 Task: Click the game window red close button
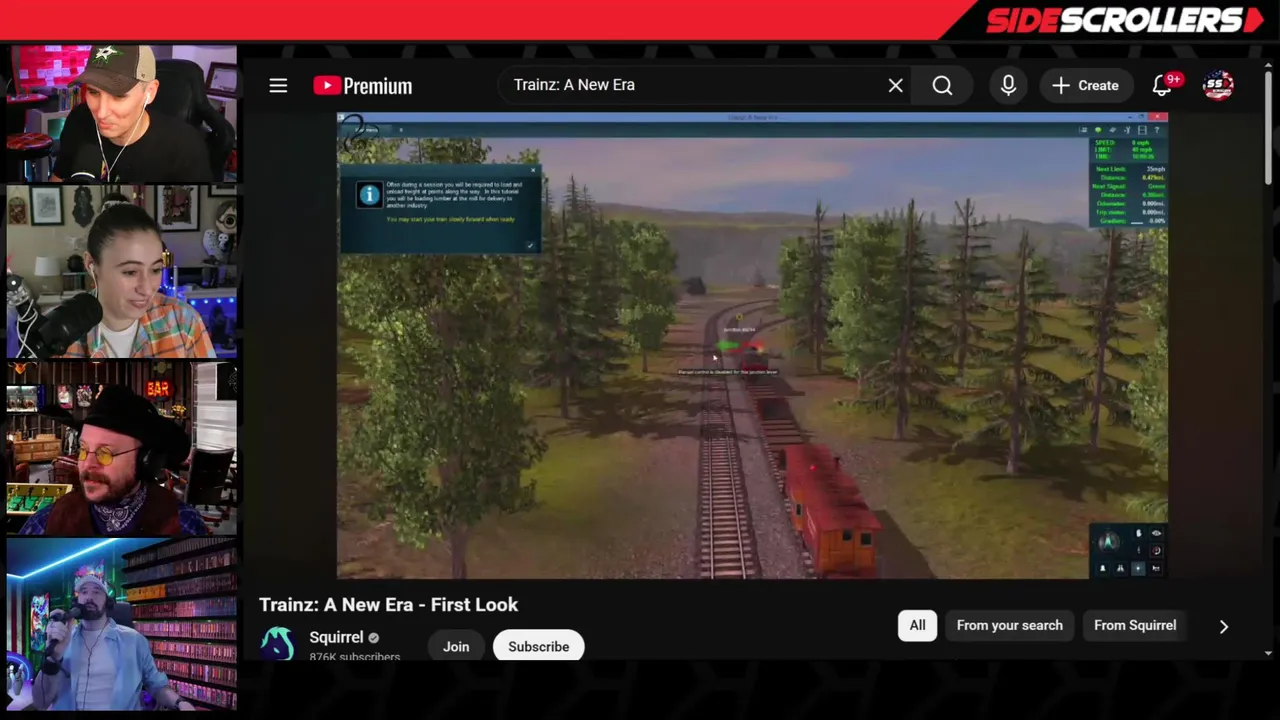click(x=1158, y=117)
